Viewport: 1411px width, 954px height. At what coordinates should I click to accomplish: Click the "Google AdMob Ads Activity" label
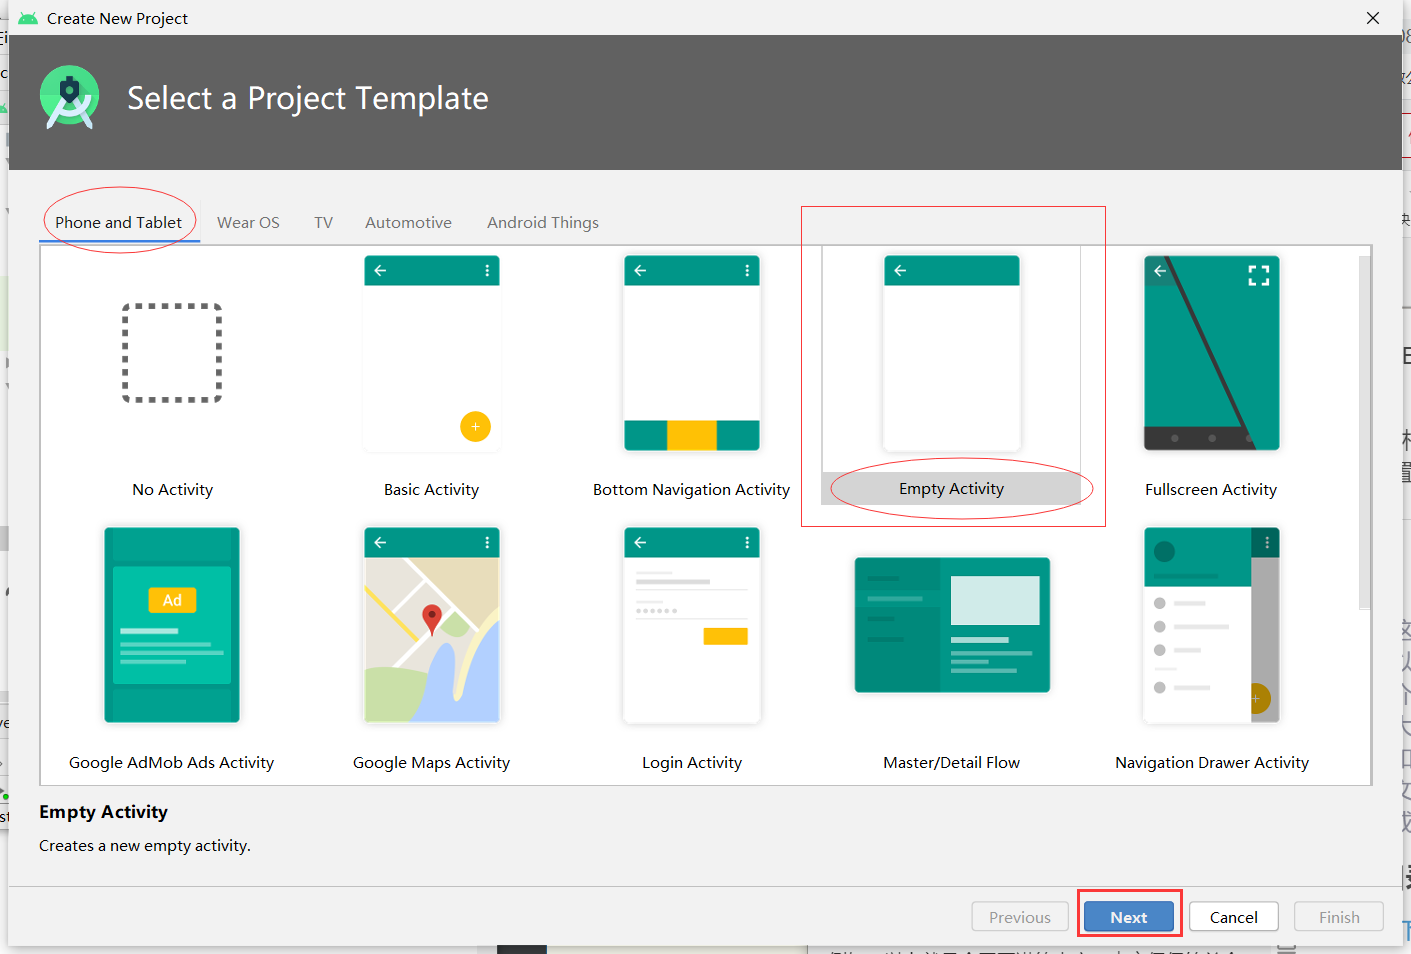[x=171, y=762]
